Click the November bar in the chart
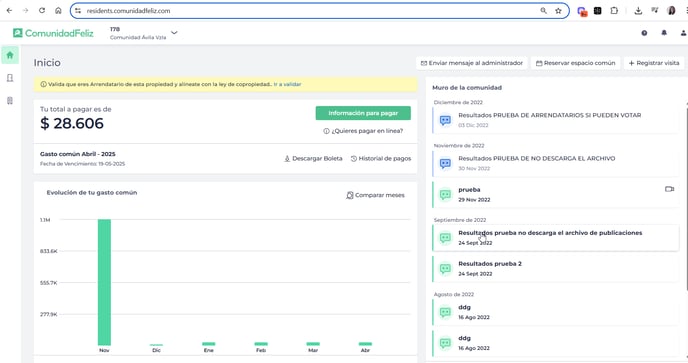688x363 pixels. 104,282
